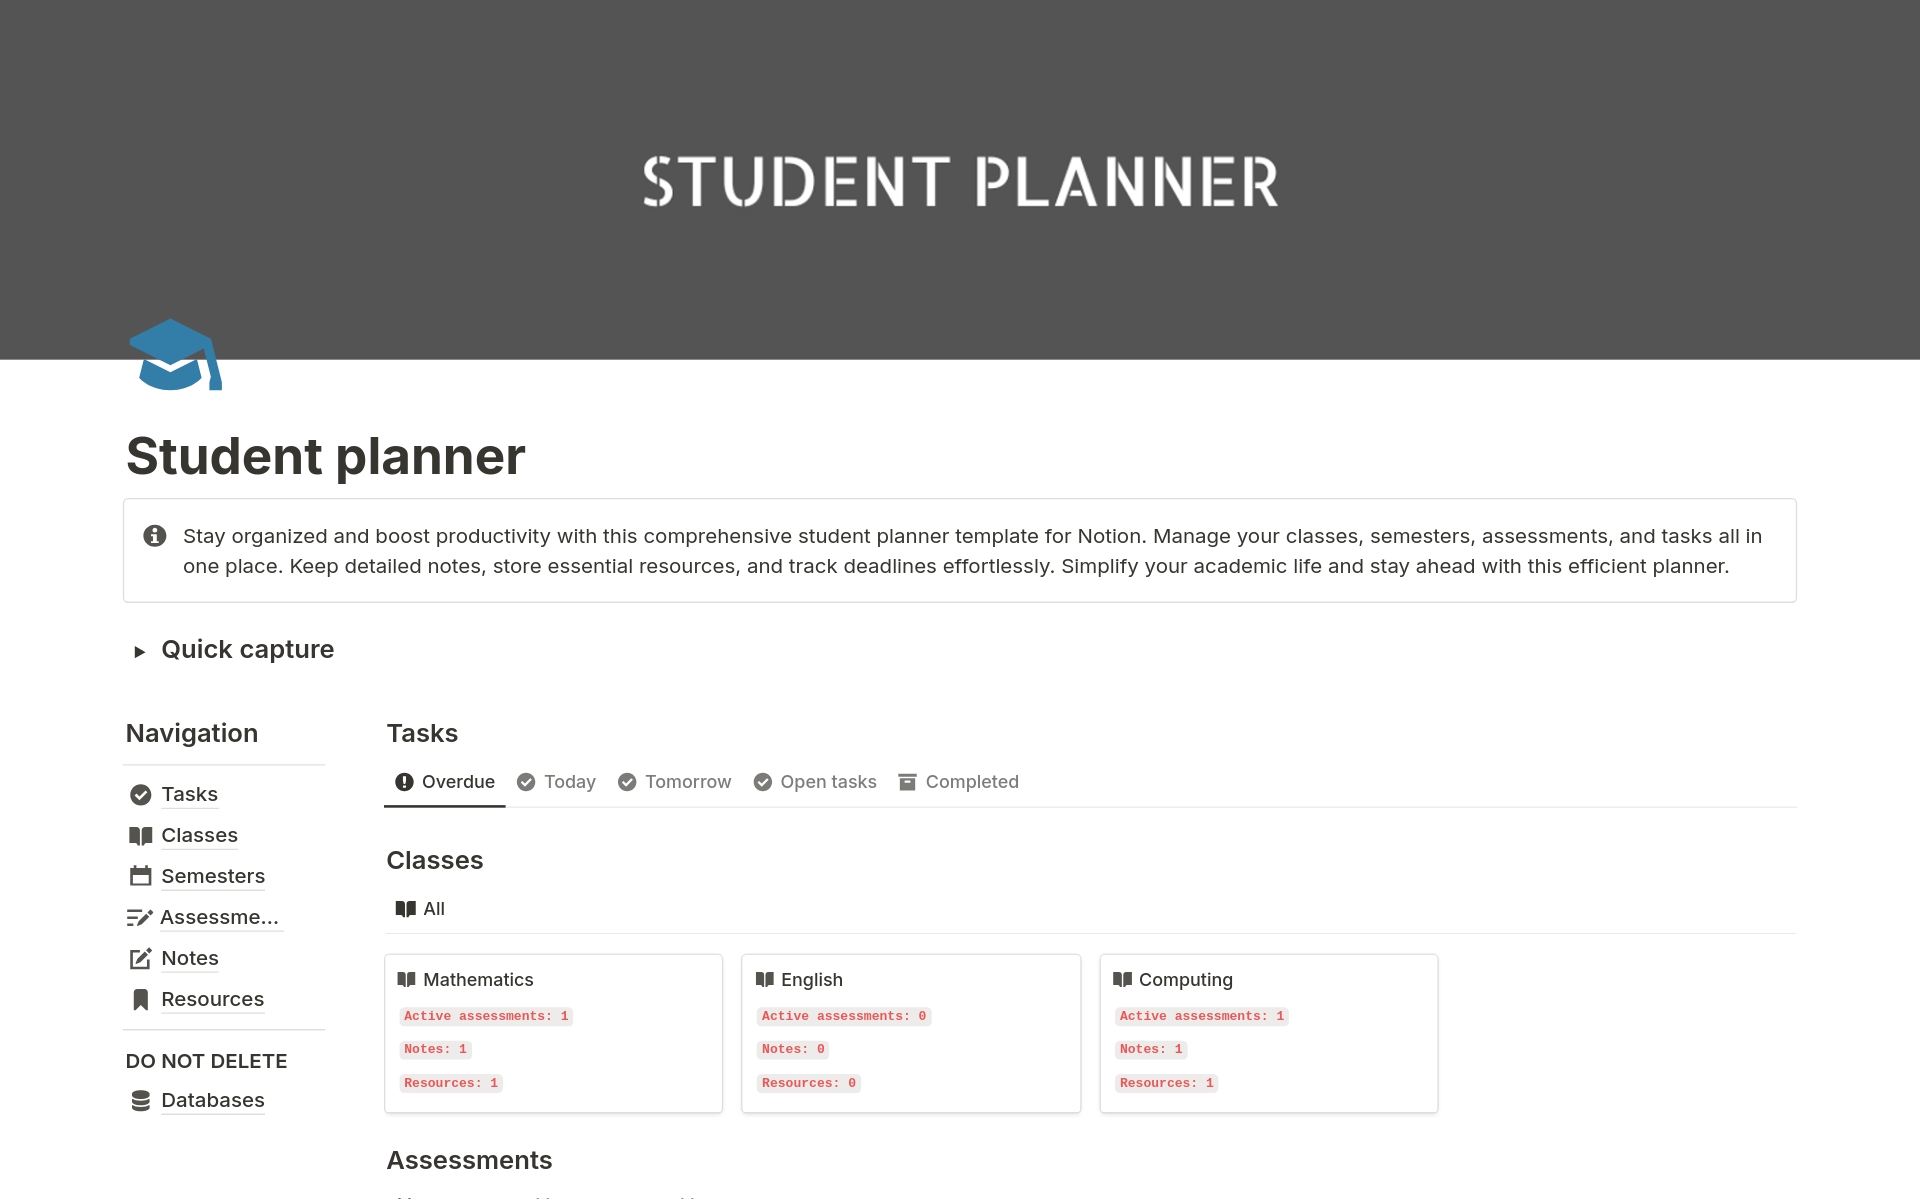Select the All view under Classes

(421, 909)
